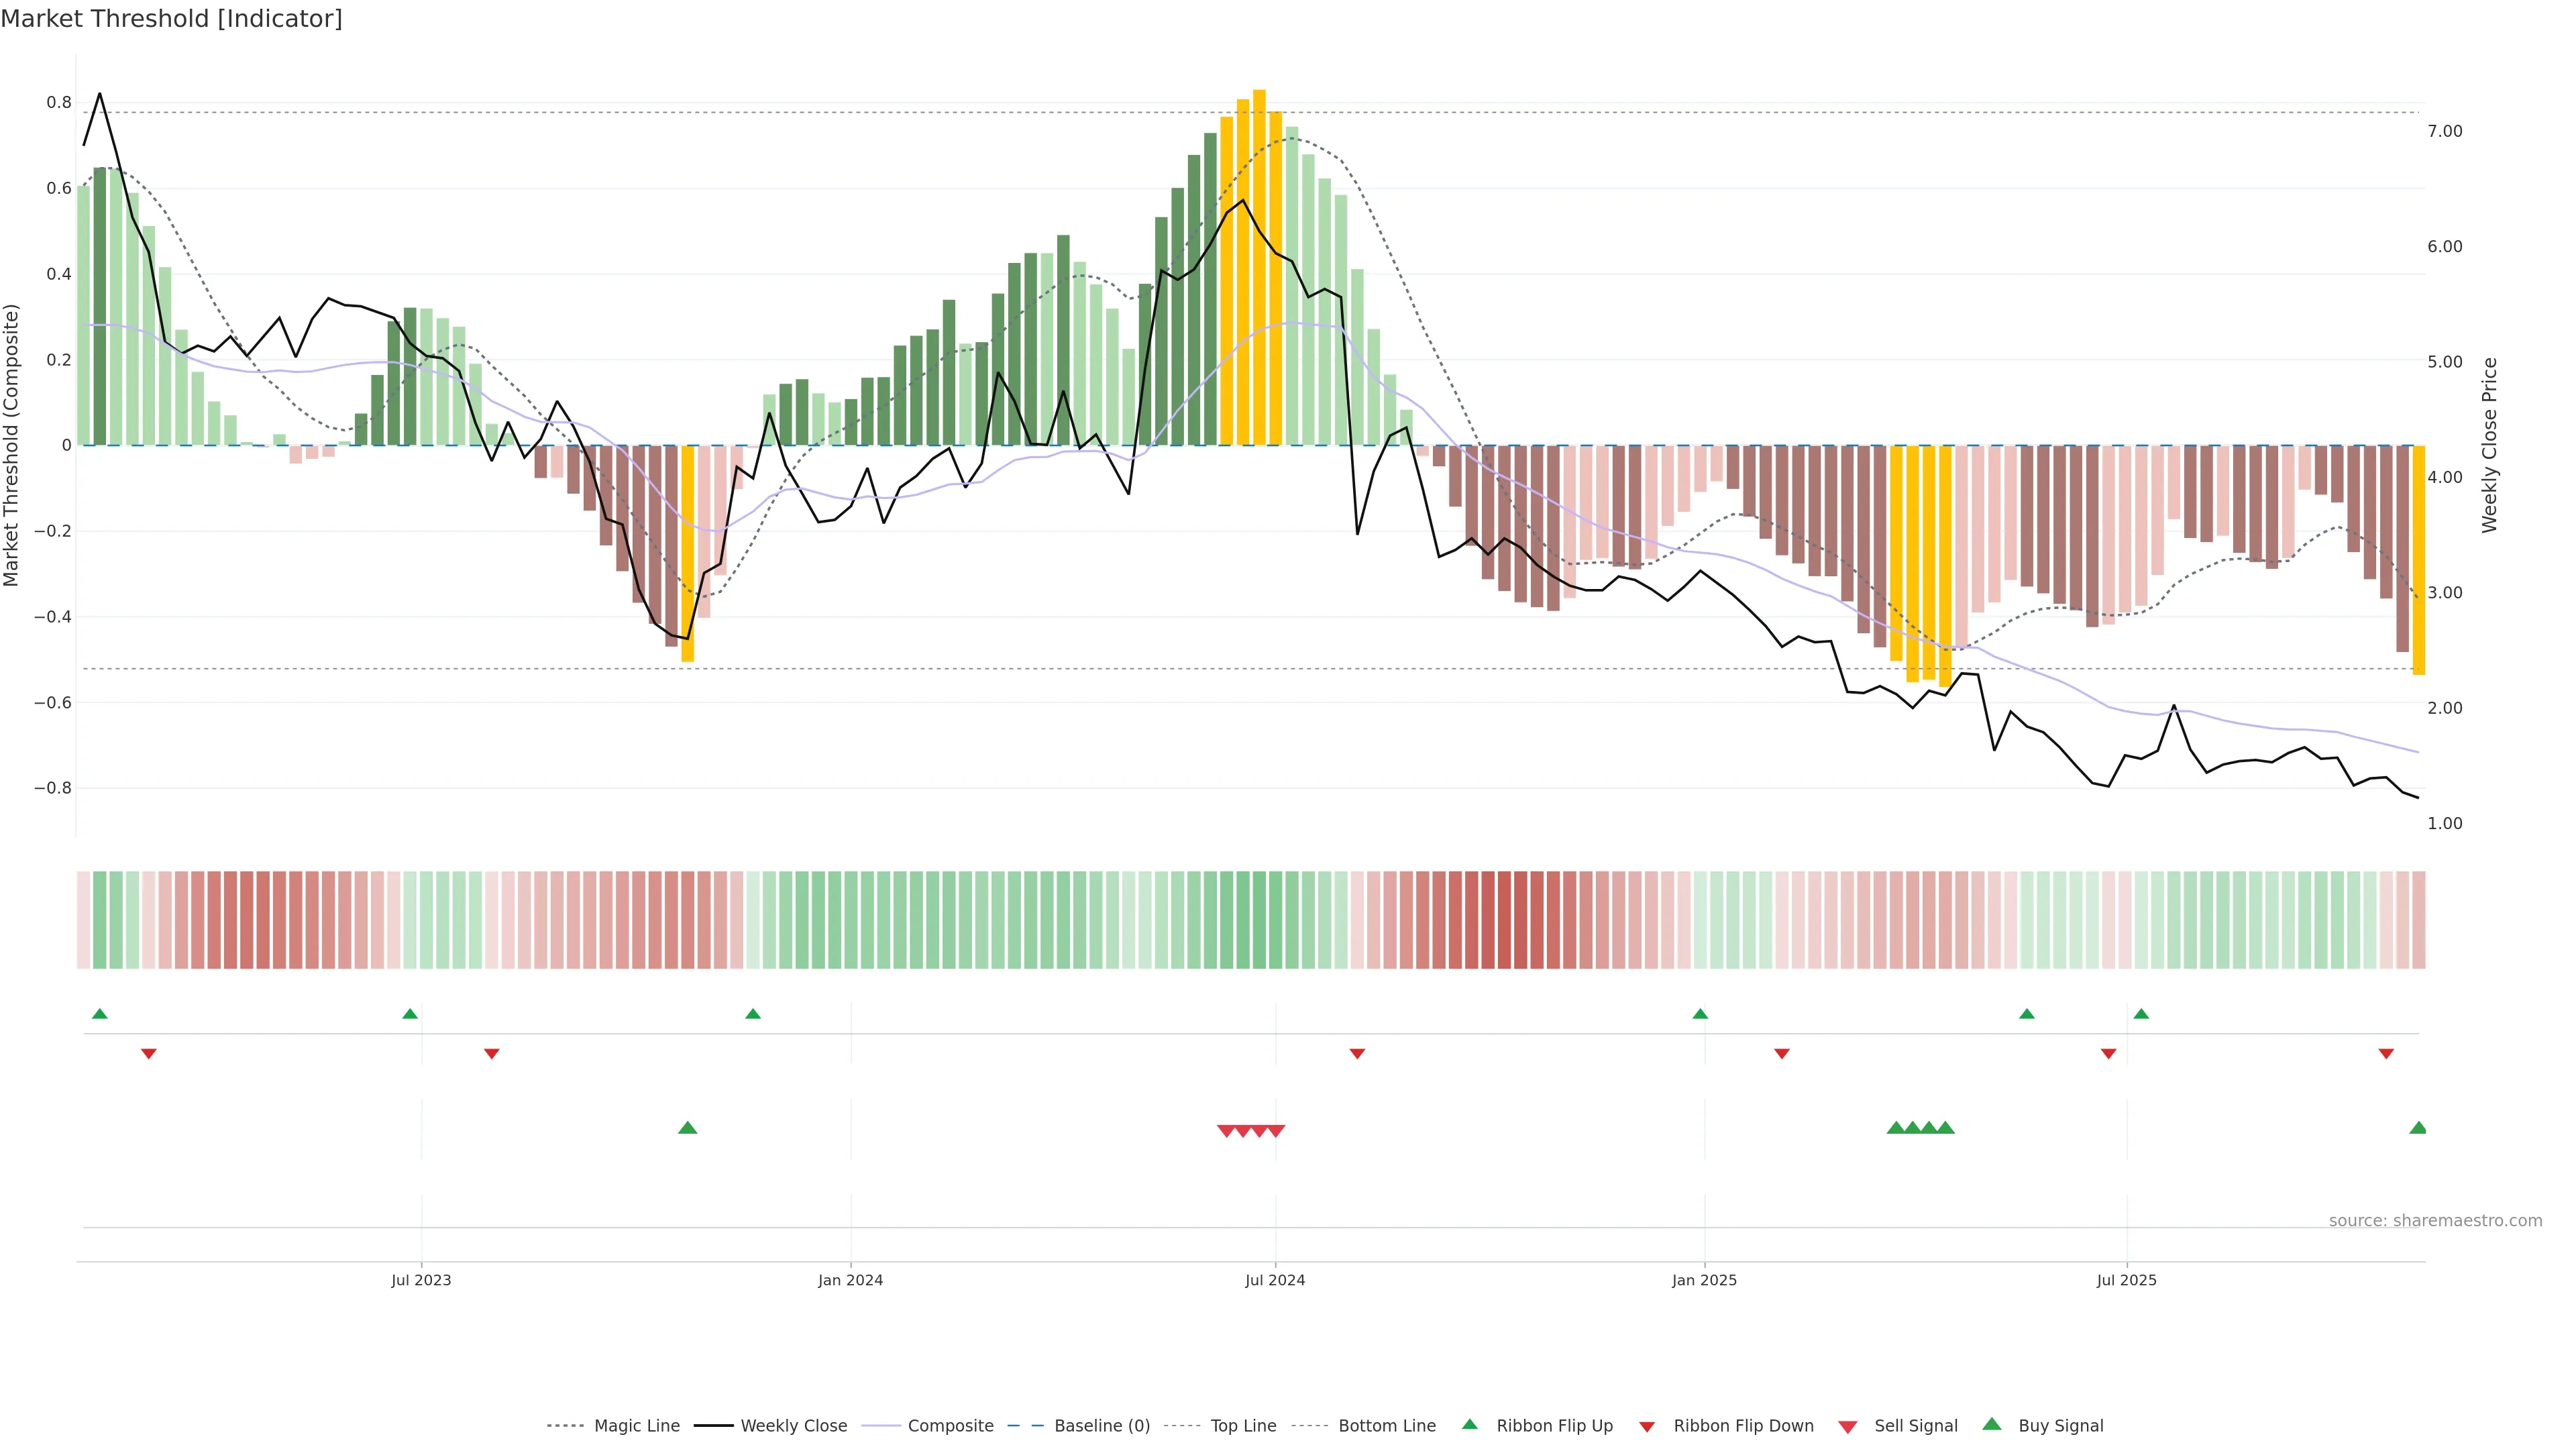Click the Weekly Close Price axis title

(x=2490, y=445)
